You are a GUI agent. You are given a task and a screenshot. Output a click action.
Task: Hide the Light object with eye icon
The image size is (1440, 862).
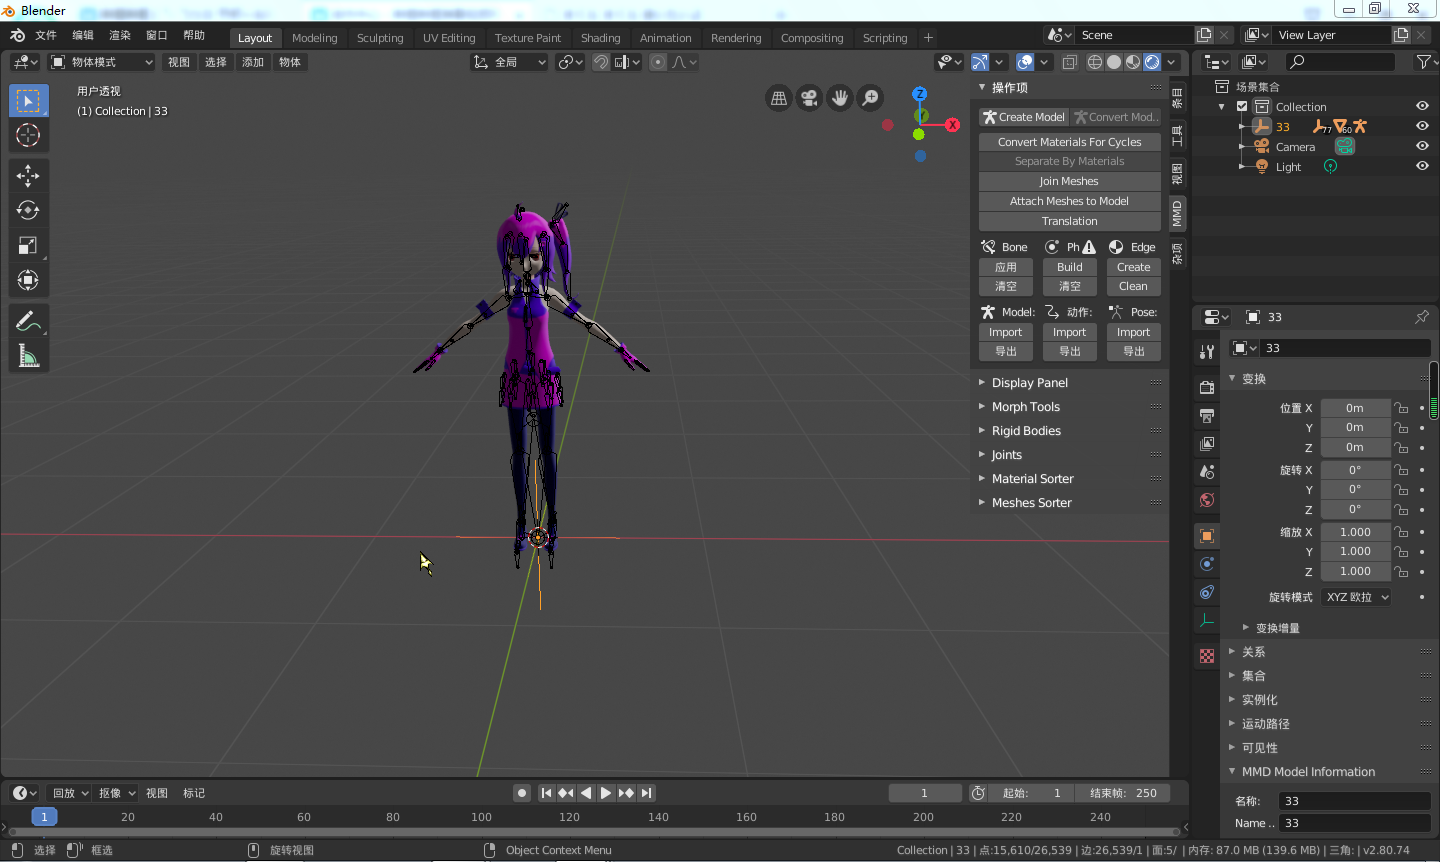pyautogui.click(x=1422, y=166)
